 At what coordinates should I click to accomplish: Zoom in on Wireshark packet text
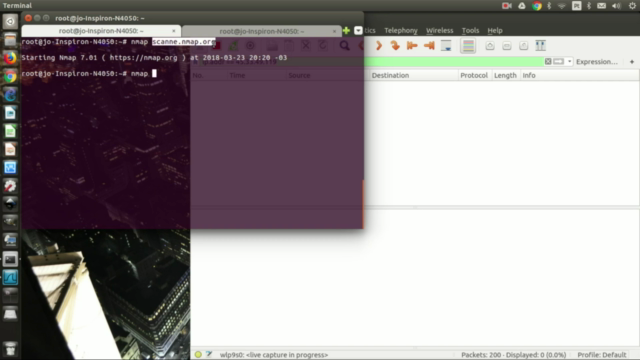click(x=490, y=46)
